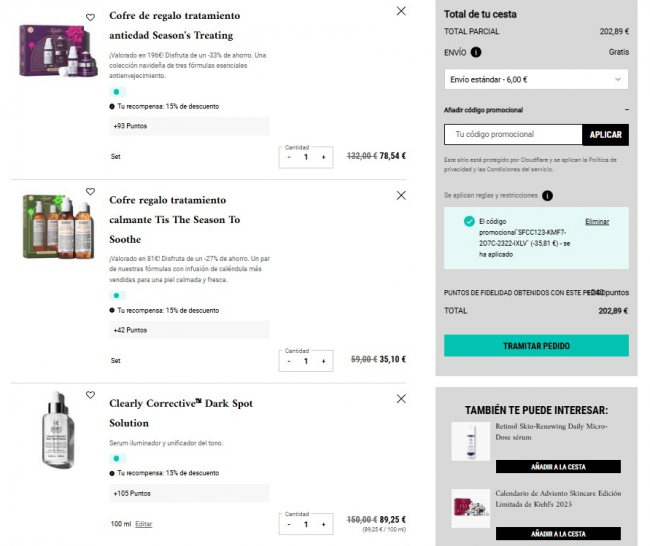
Task: Remove Season's Treating set from cart
Action: point(401,11)
